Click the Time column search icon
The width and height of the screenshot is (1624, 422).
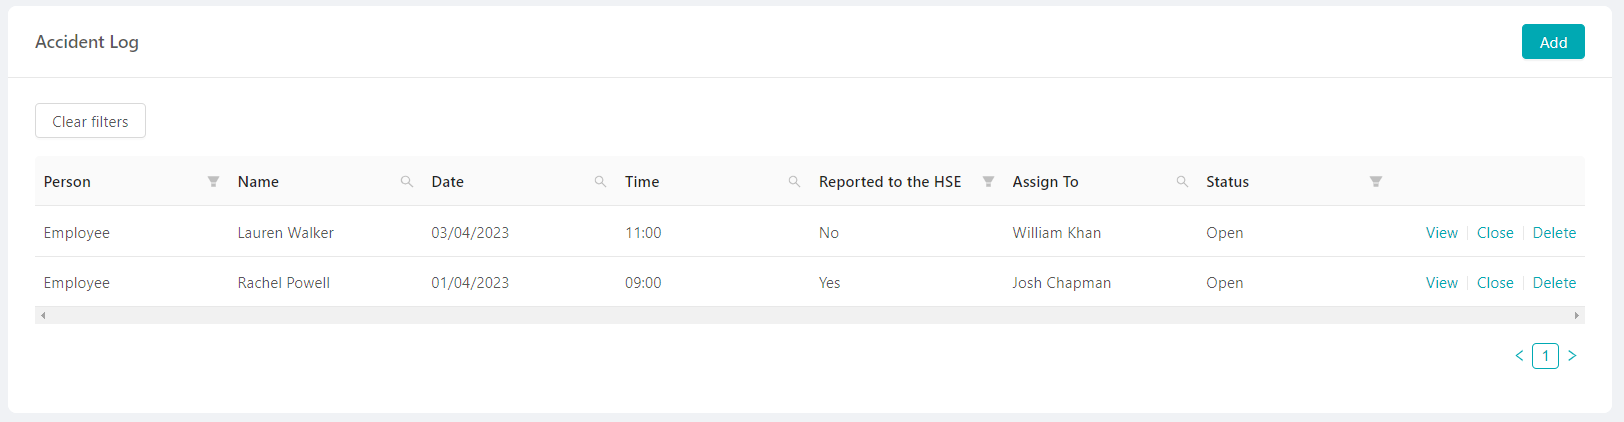tap(795, 182)
